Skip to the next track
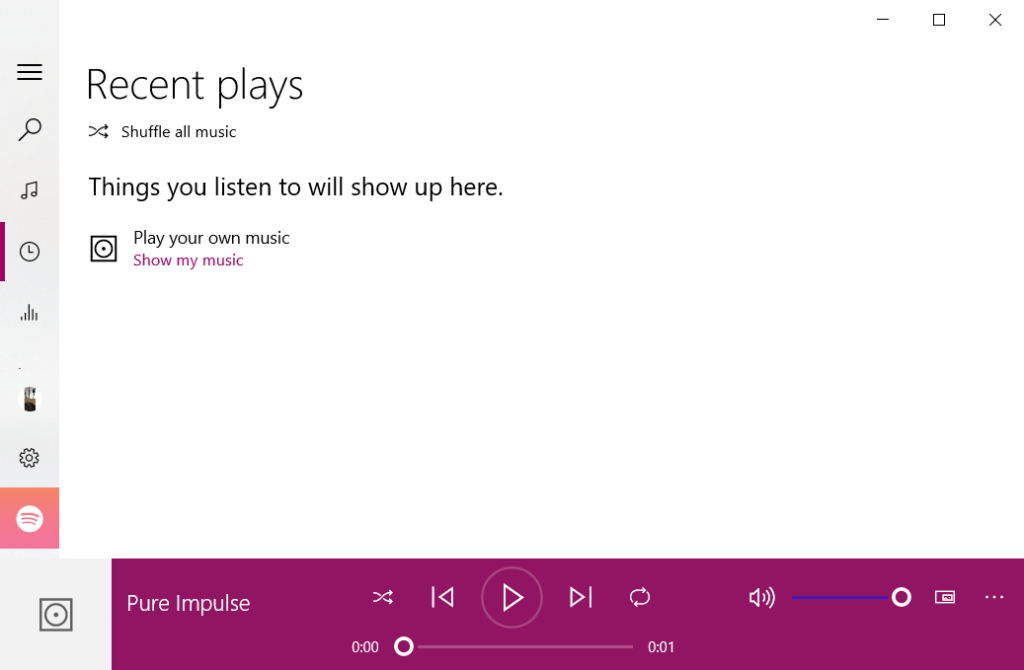The width and height of the screenshot is (1024, 670). [x=581, y=597]
